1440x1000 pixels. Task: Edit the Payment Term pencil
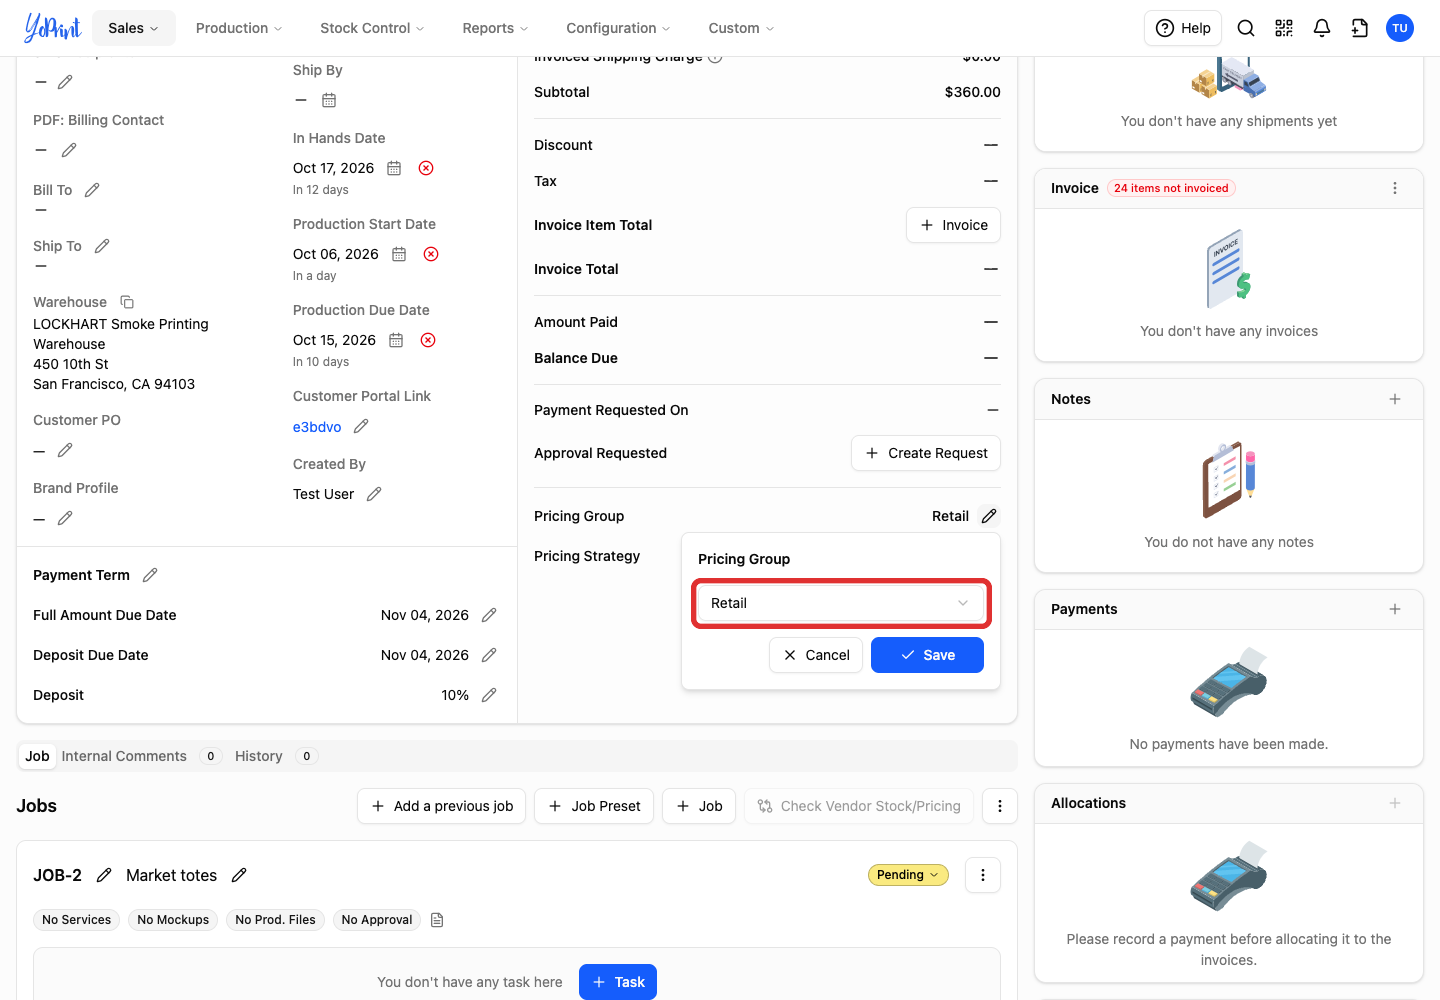pos(150,575)
